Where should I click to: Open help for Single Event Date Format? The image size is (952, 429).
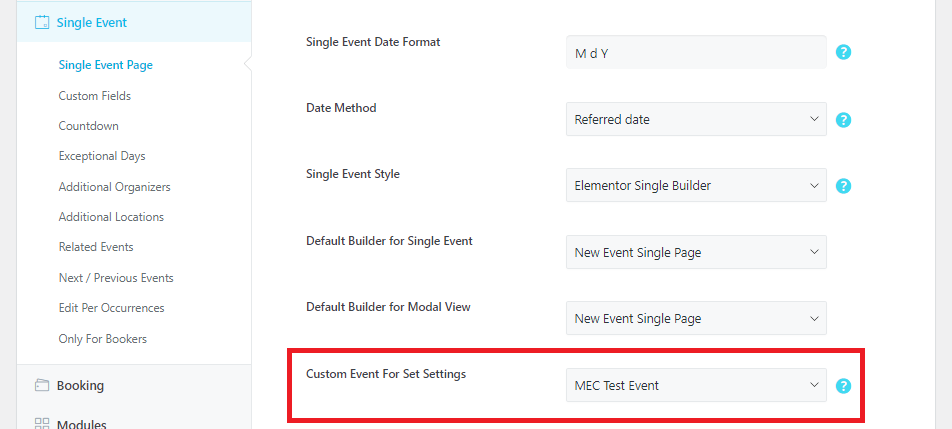(843, 52)
